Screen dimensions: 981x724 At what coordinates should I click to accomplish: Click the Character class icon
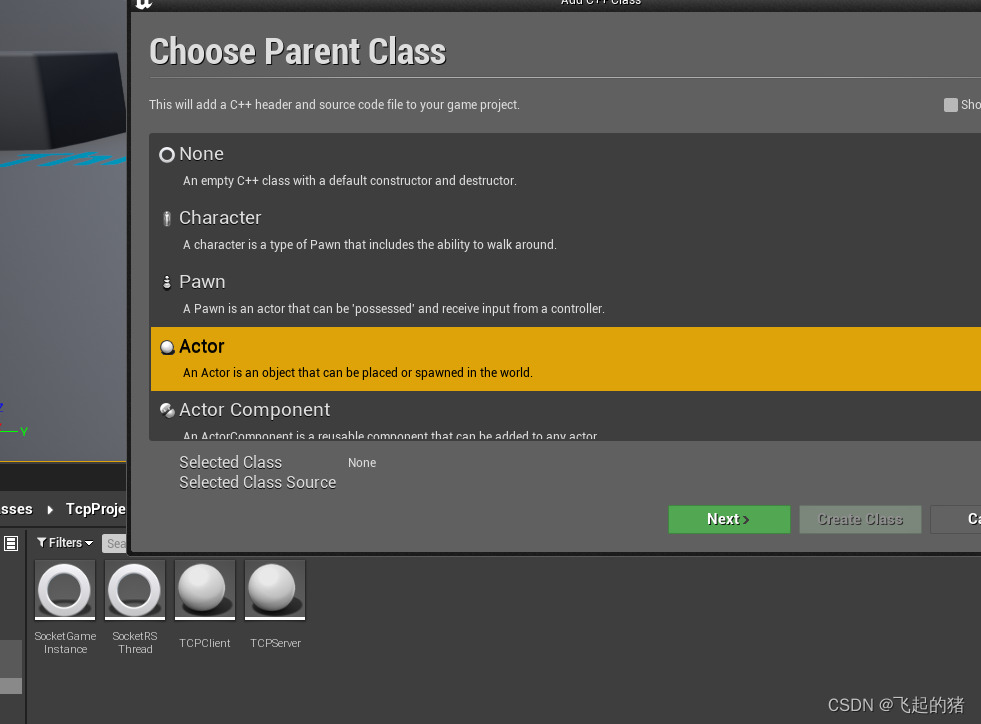(167, 218)
